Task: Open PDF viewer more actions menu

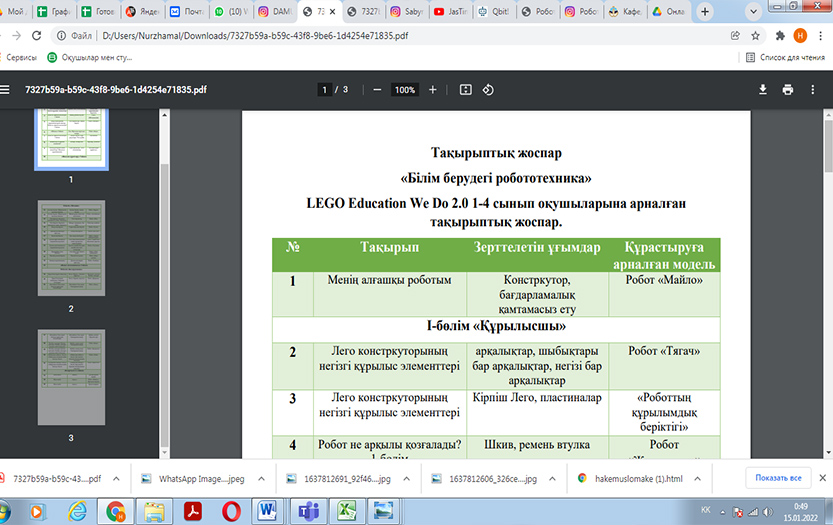Action: (x=813, y=89)
